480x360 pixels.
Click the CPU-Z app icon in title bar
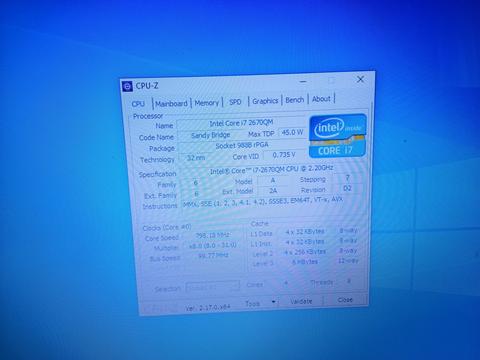pyautogui.click(x=127, y=86)
